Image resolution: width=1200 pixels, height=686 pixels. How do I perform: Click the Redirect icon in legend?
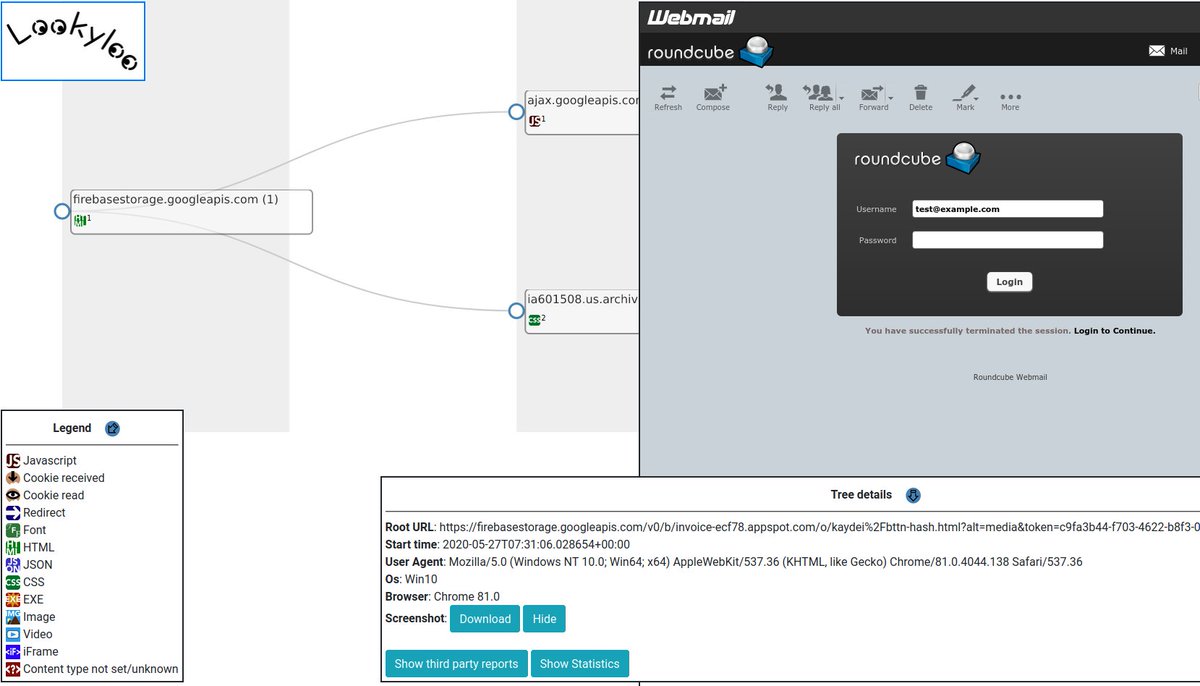point(13,512)
